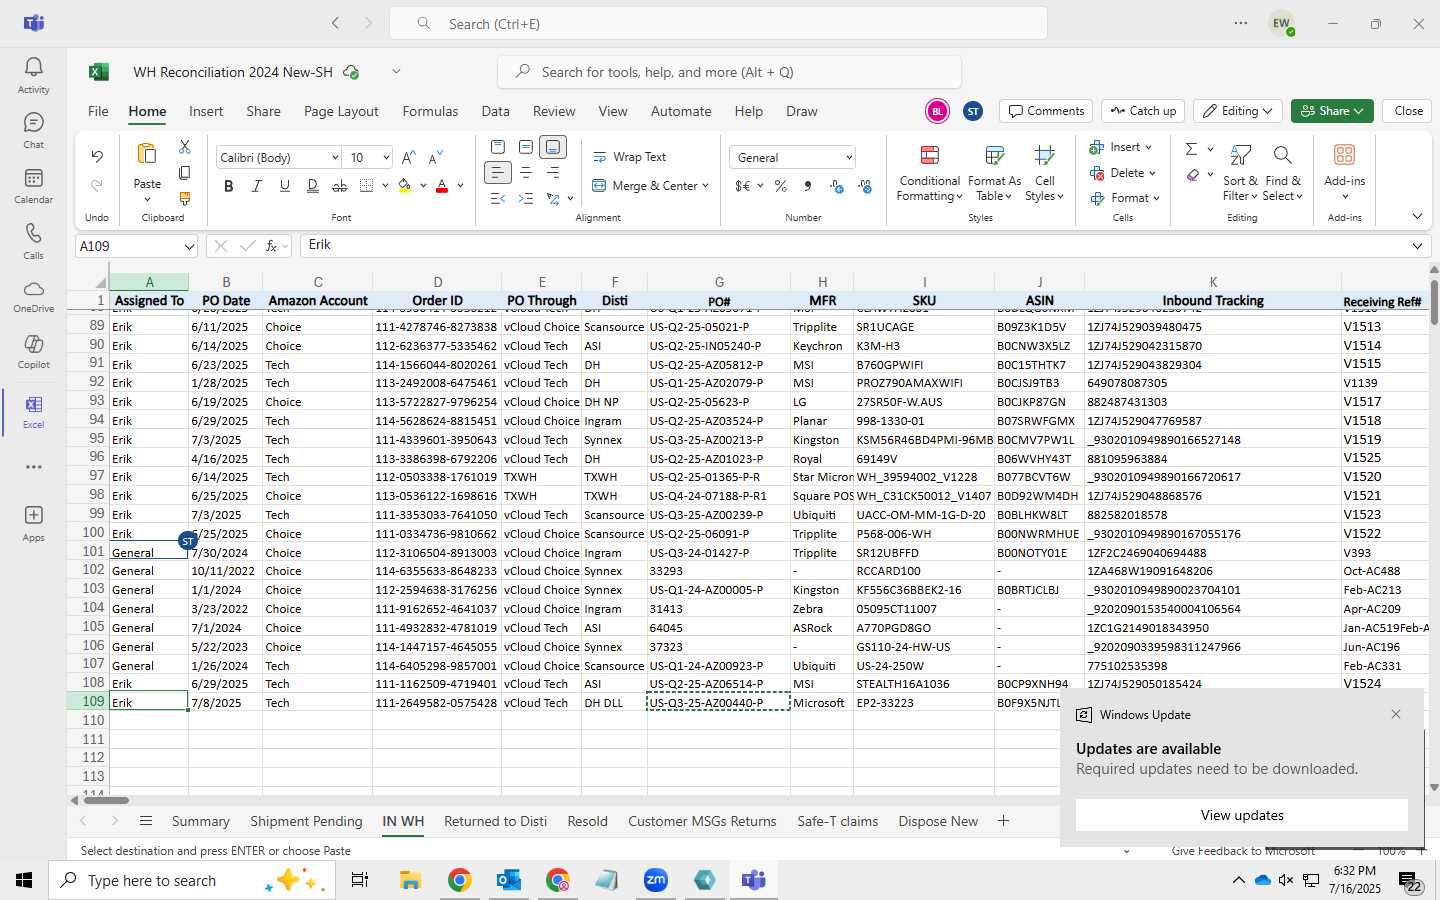This screenshot has height=900, width=1440.
Task: Add a new sheet with plus icon
Action: pyautogui.click(x=1003, y=821)
